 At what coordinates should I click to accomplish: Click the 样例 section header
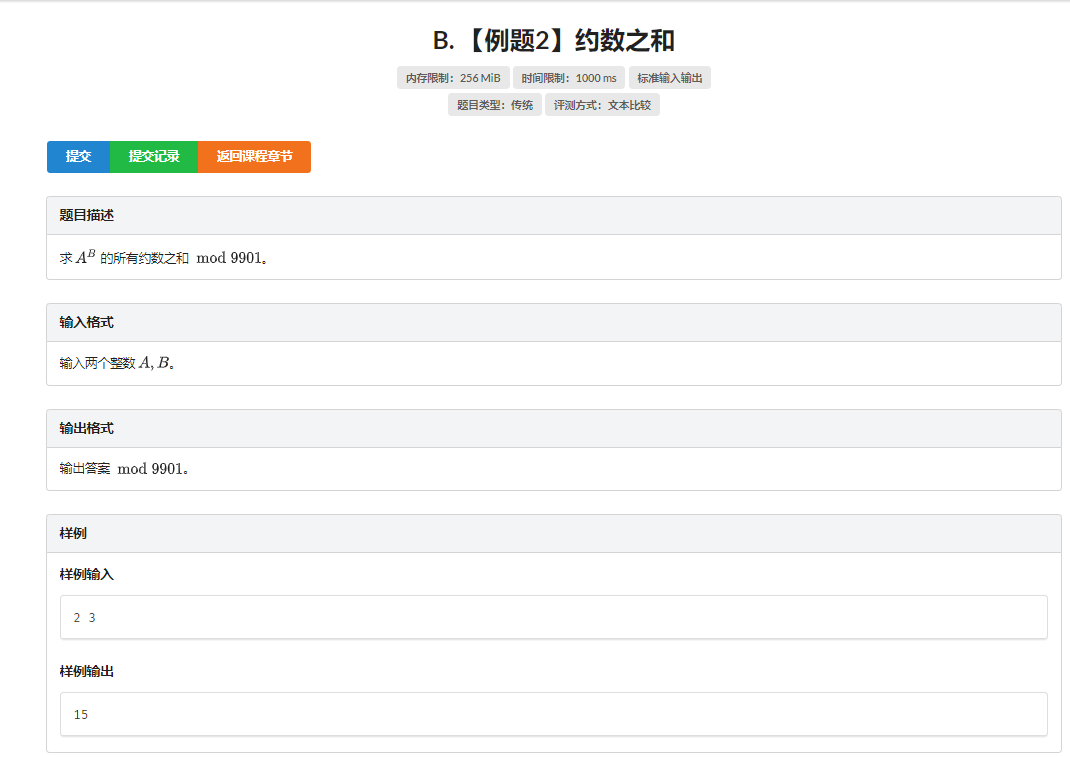click(553, 534)
